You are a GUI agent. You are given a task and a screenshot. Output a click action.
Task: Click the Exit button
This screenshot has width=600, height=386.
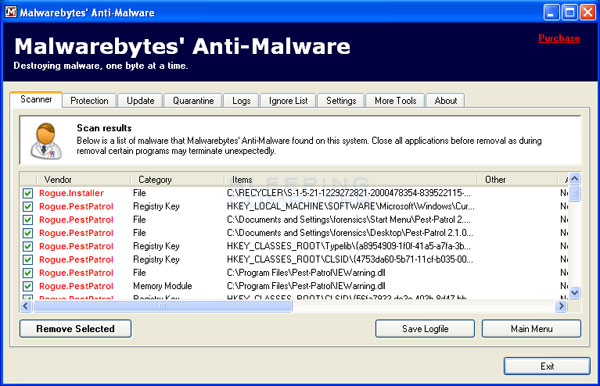tap(547, 366)
